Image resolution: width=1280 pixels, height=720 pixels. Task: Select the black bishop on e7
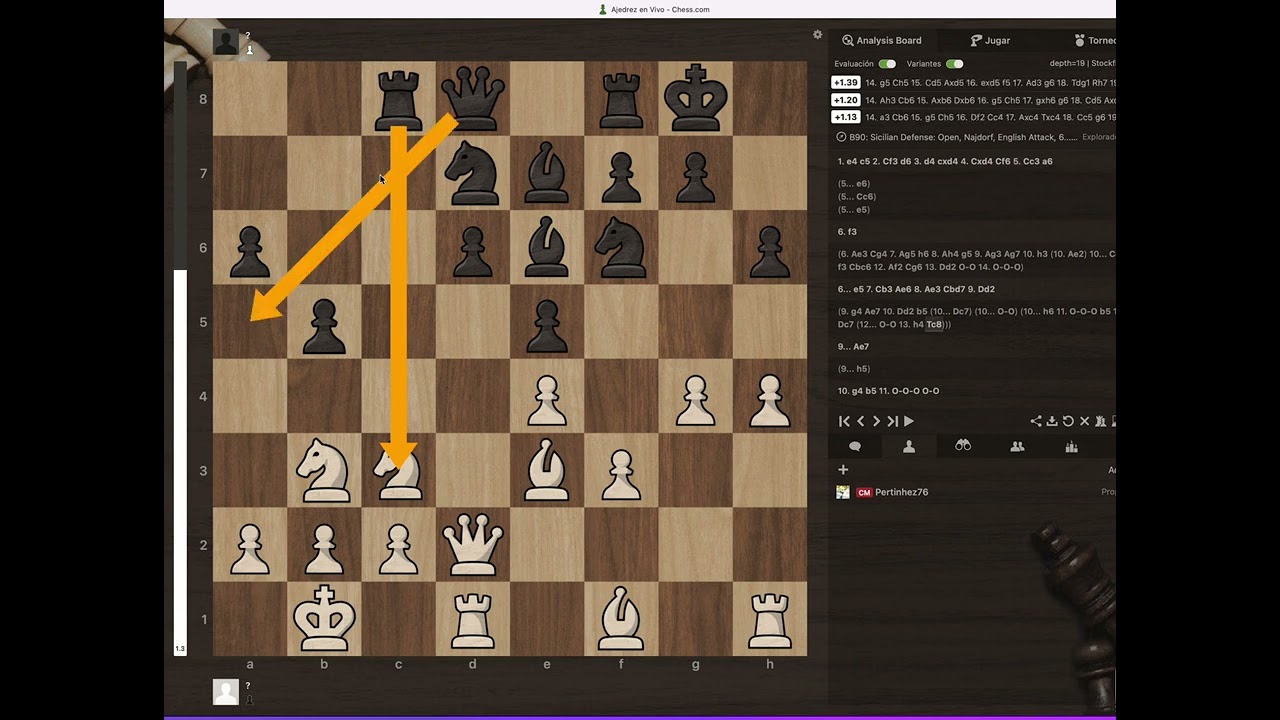pos(546,173)
